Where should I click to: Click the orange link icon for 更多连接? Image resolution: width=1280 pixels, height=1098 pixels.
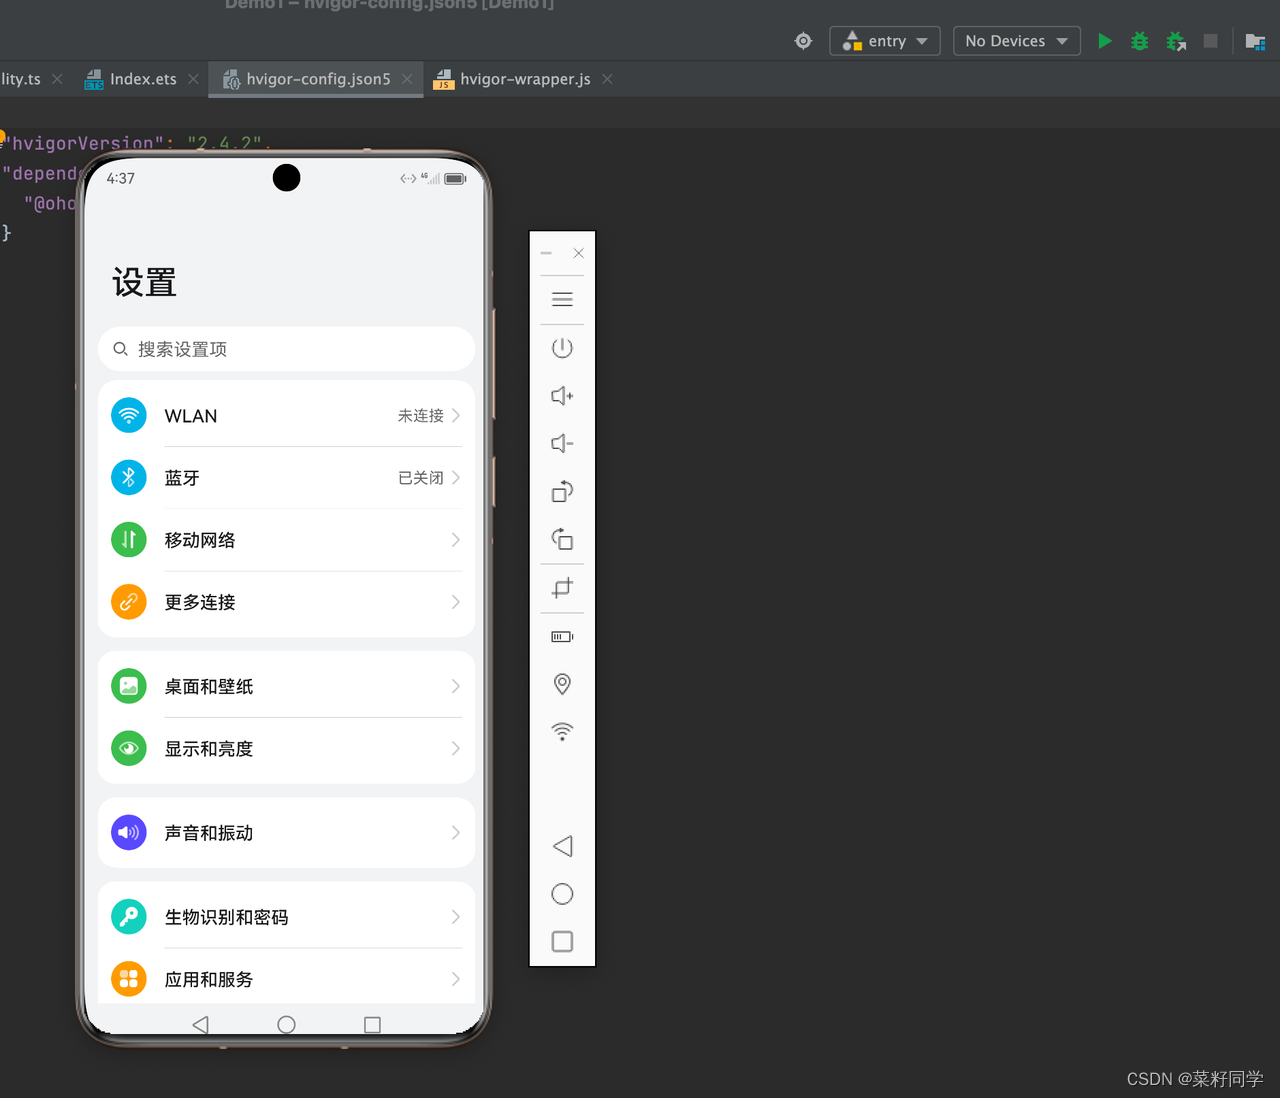(129, 602)
